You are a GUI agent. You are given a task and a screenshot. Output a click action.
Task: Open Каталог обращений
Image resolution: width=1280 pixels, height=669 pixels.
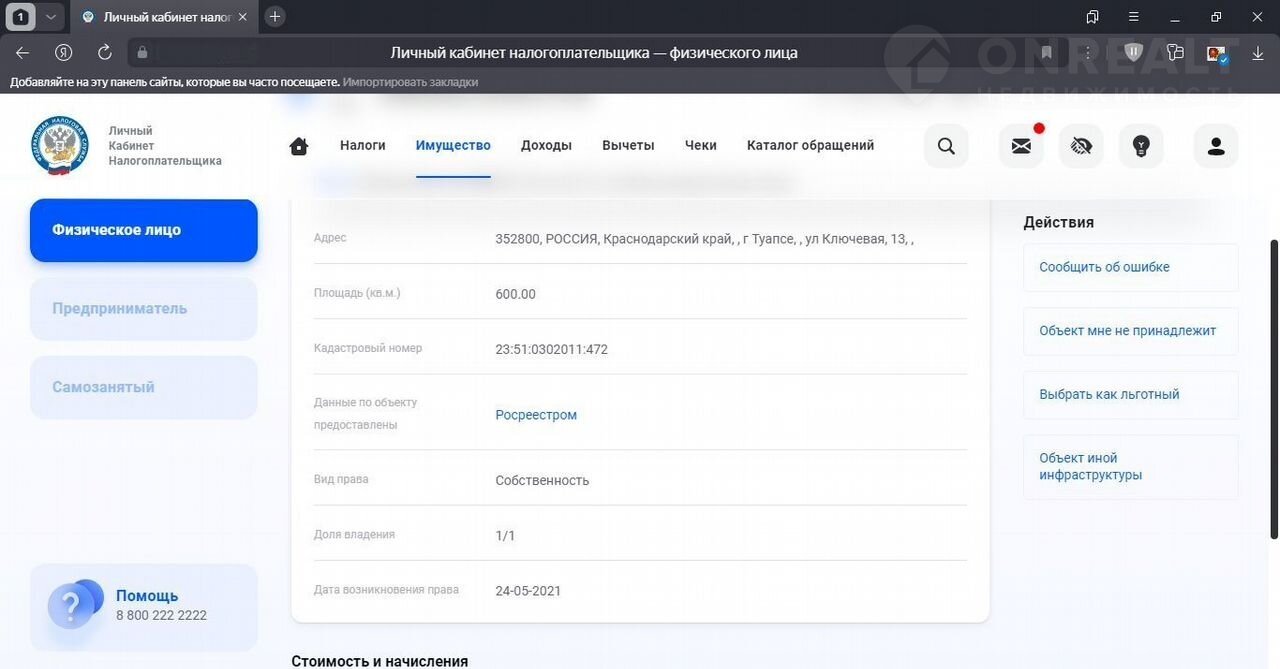coord(810,146)
